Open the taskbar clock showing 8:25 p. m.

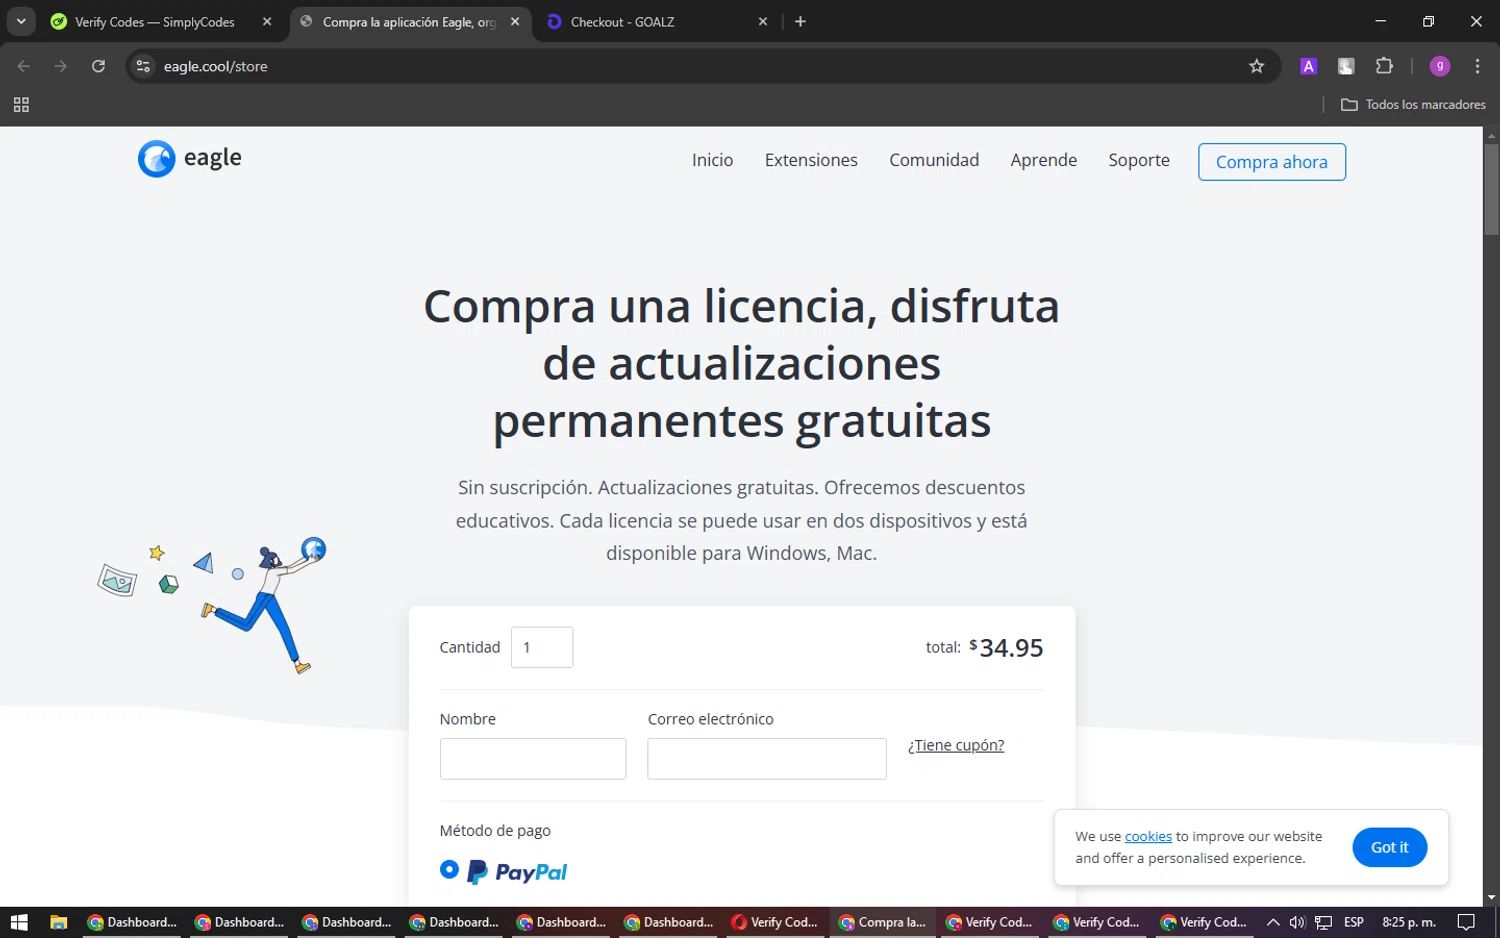[x=1408, y=922]
